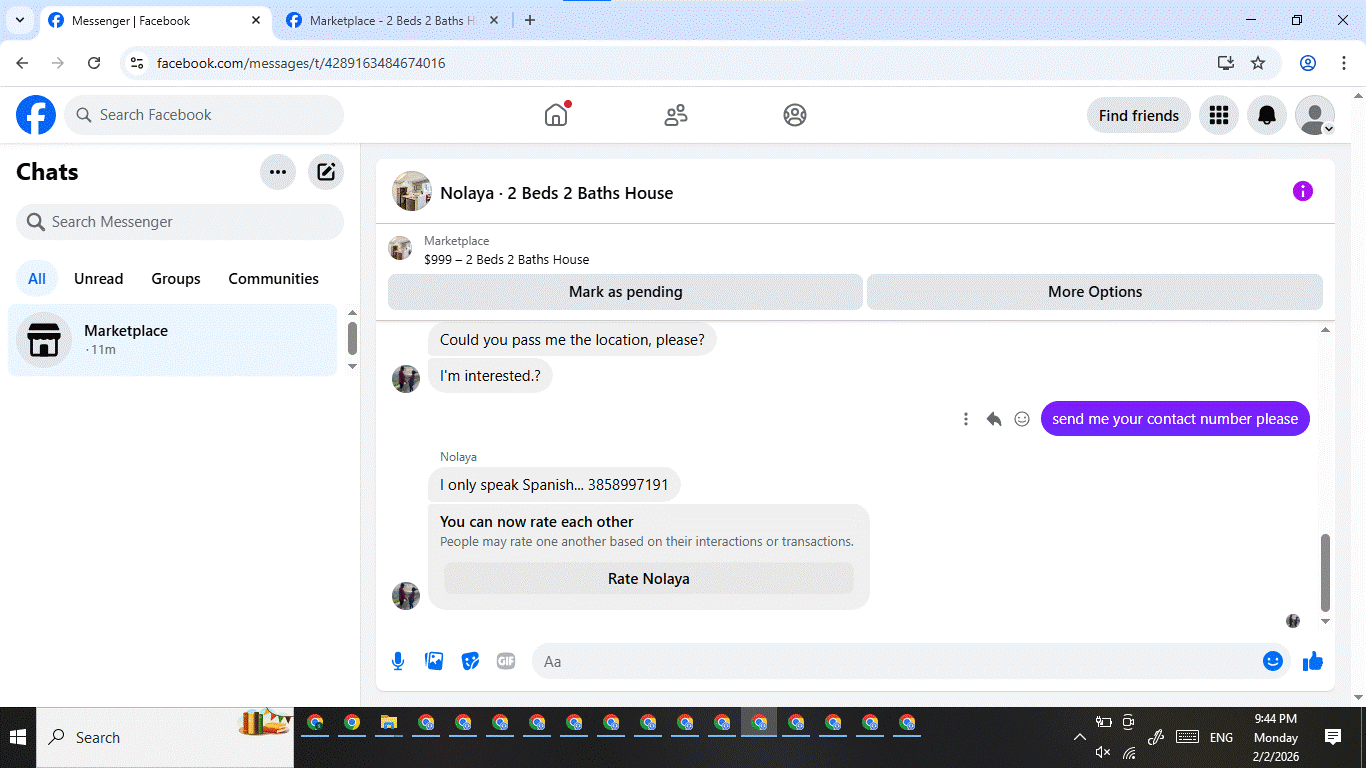
Task: Click the message "I'm interested.?"
Action: [490, 376]
